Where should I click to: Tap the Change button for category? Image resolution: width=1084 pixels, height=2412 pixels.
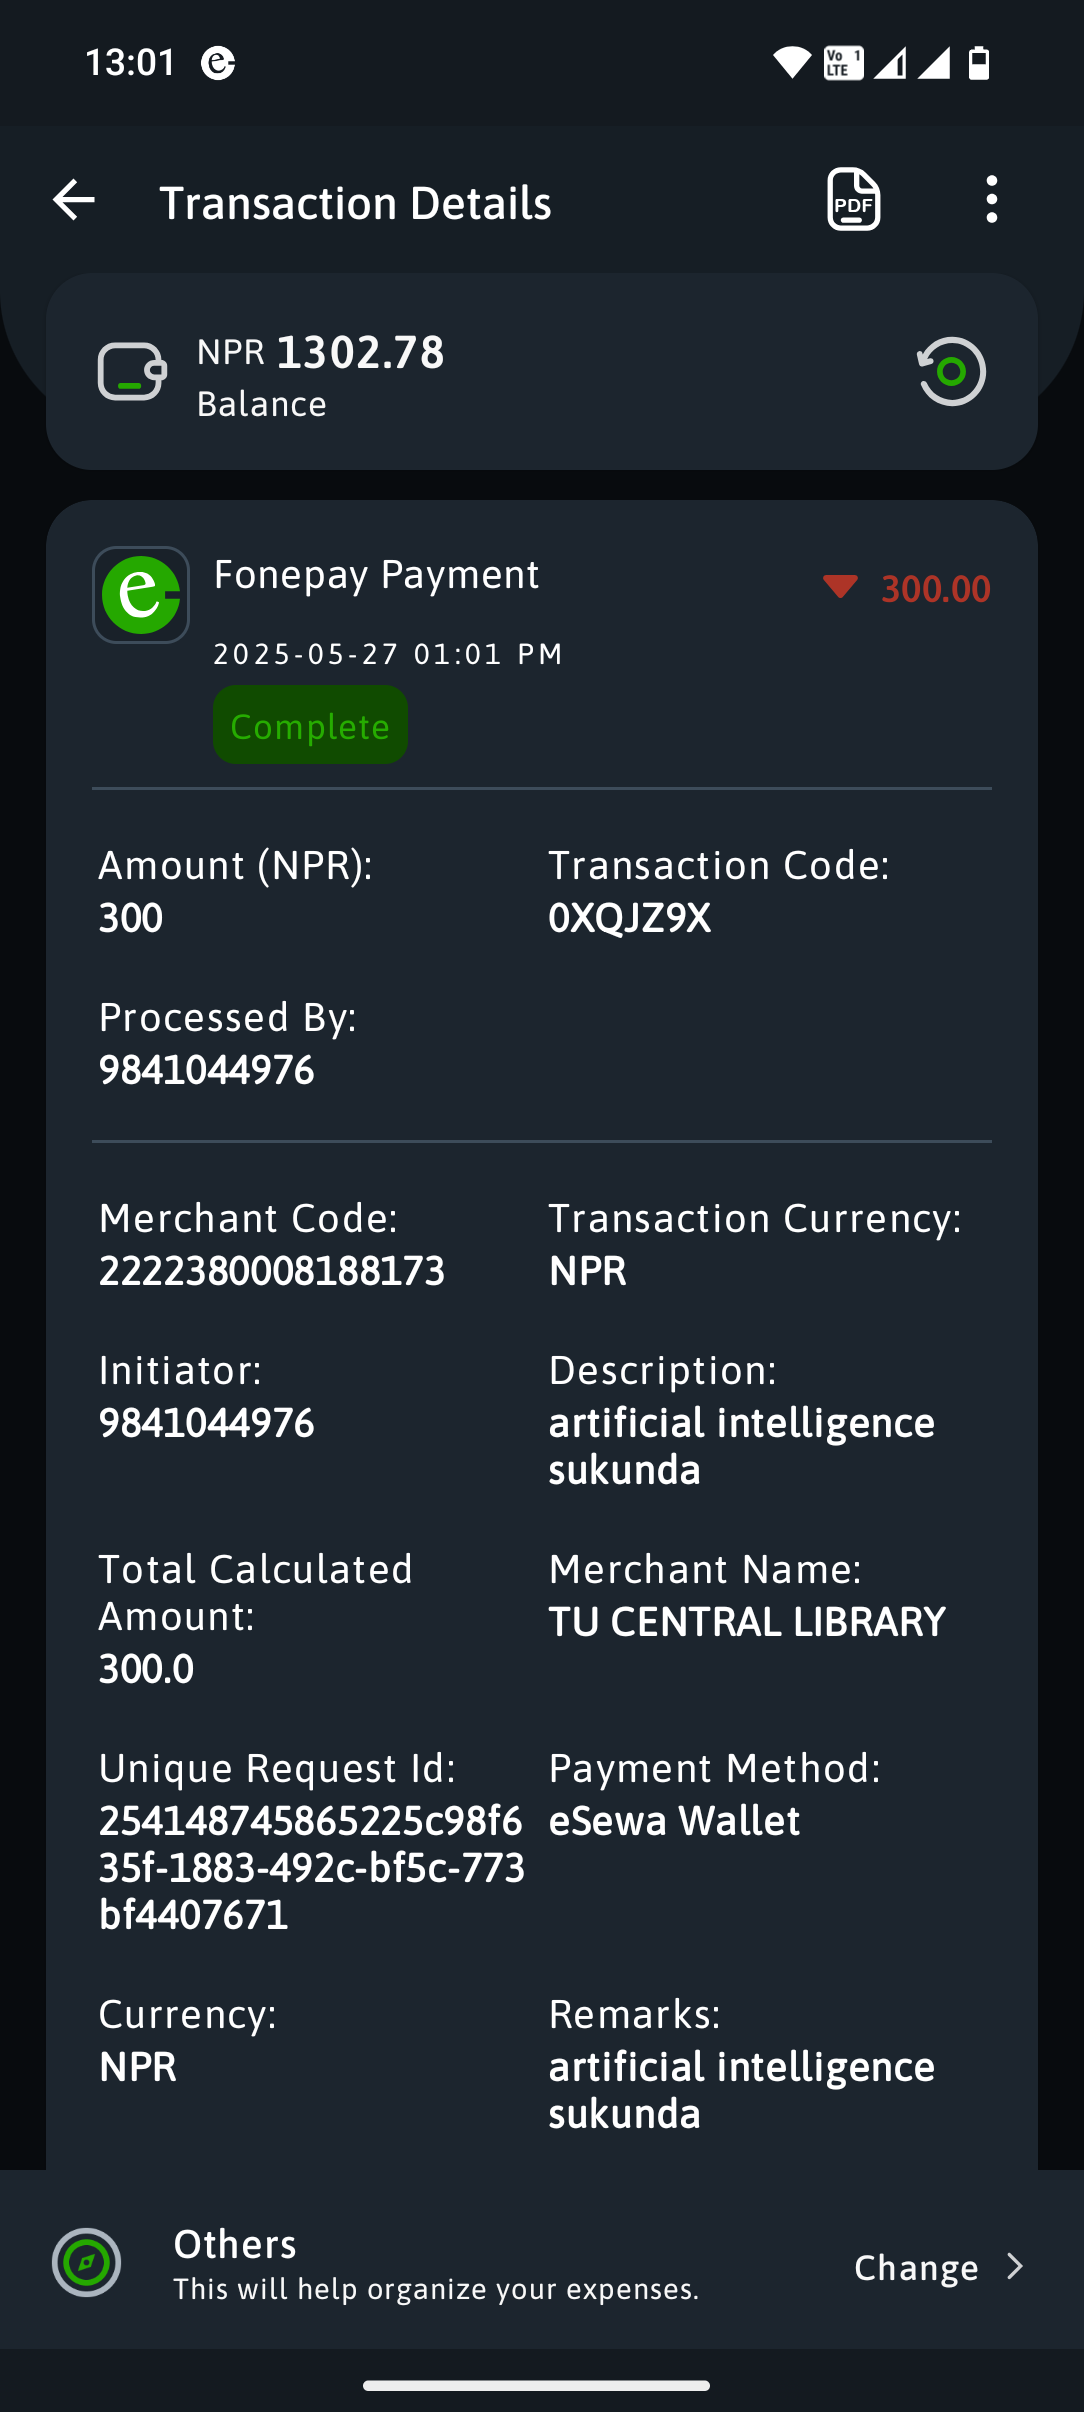click(916, 2267)
